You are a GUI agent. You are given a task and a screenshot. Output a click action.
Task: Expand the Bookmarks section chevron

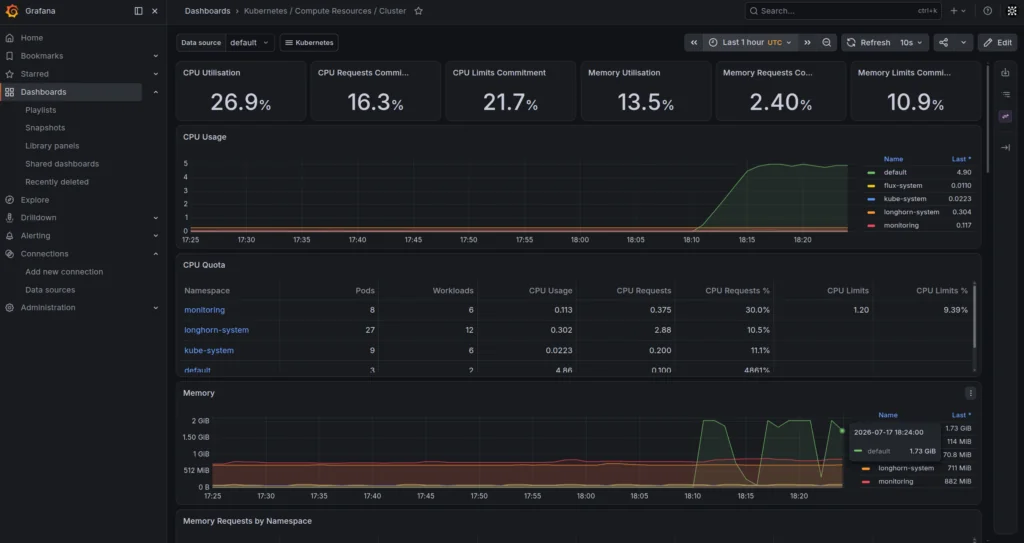[x=155, y=56]
